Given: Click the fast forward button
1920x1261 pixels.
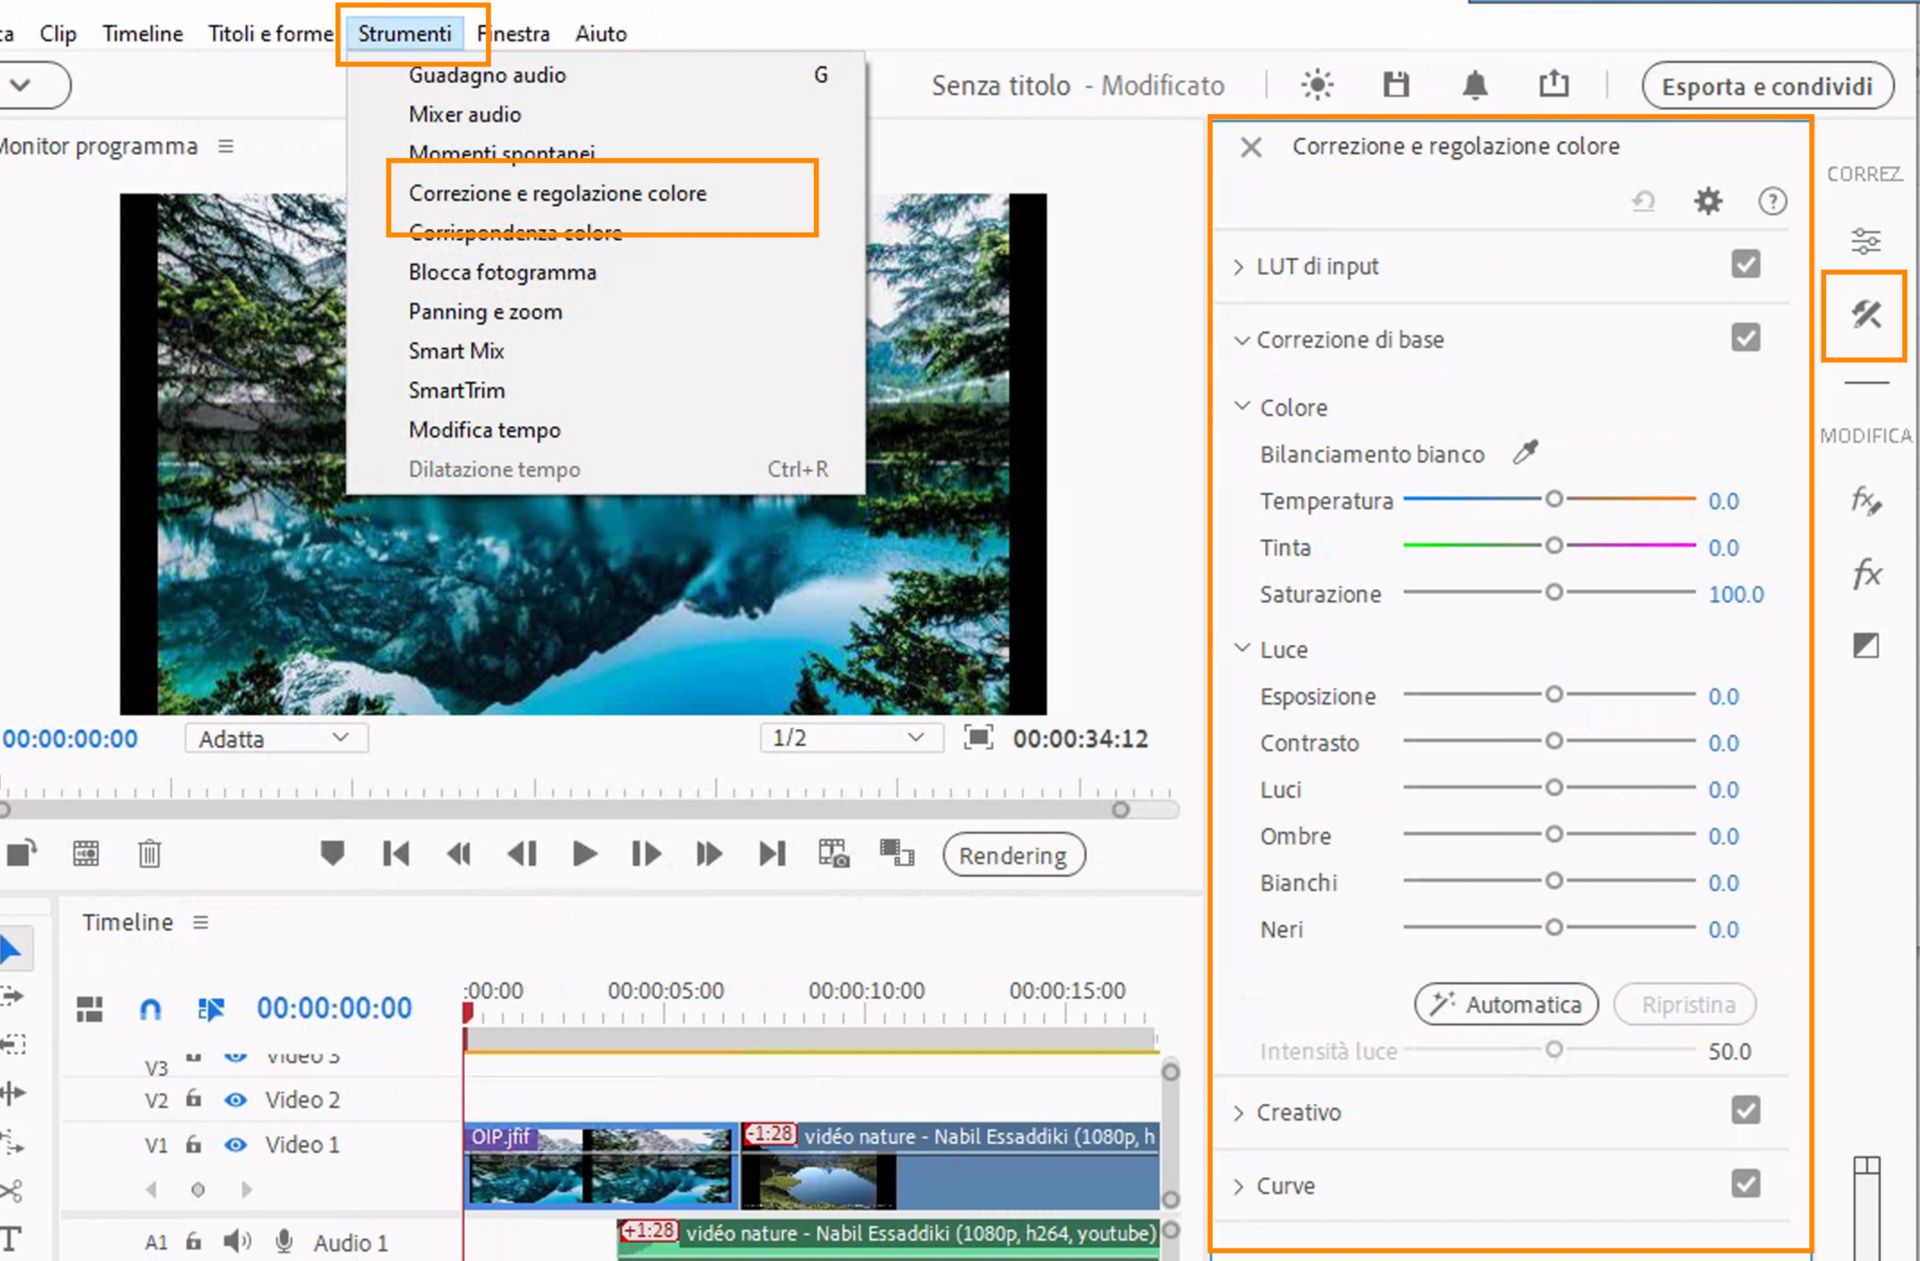Looking at the screenshot, I should [x=709, y=853].
